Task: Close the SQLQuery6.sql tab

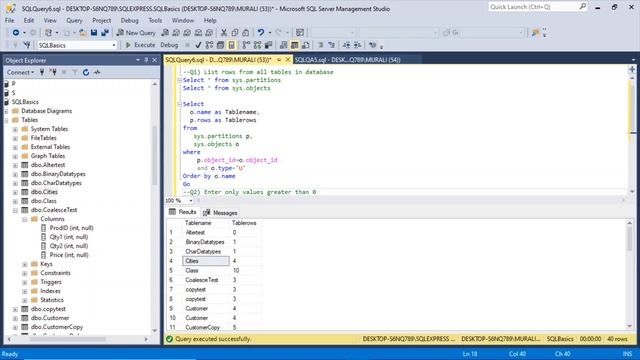Action: tap(287, 60)
